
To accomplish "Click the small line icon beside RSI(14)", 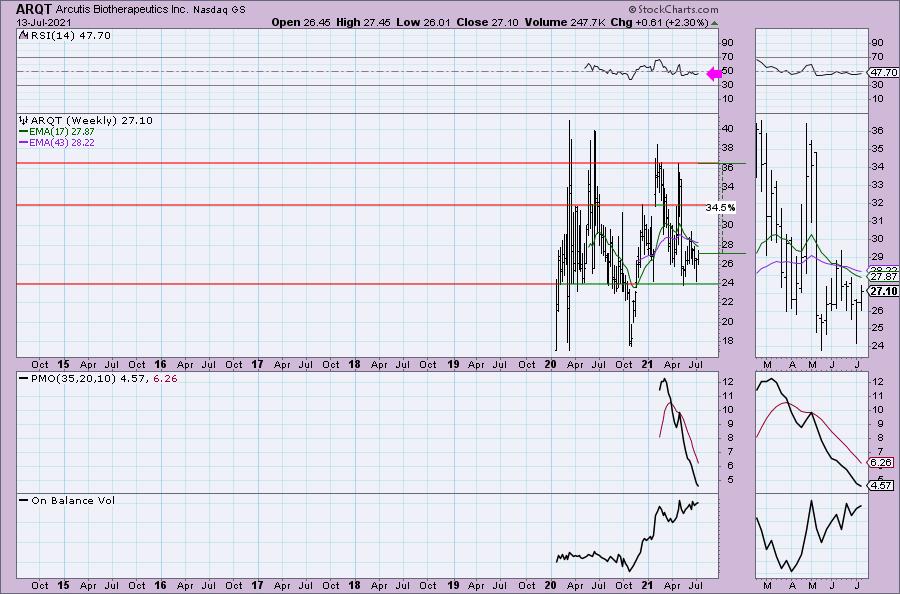I will (24, 36).
